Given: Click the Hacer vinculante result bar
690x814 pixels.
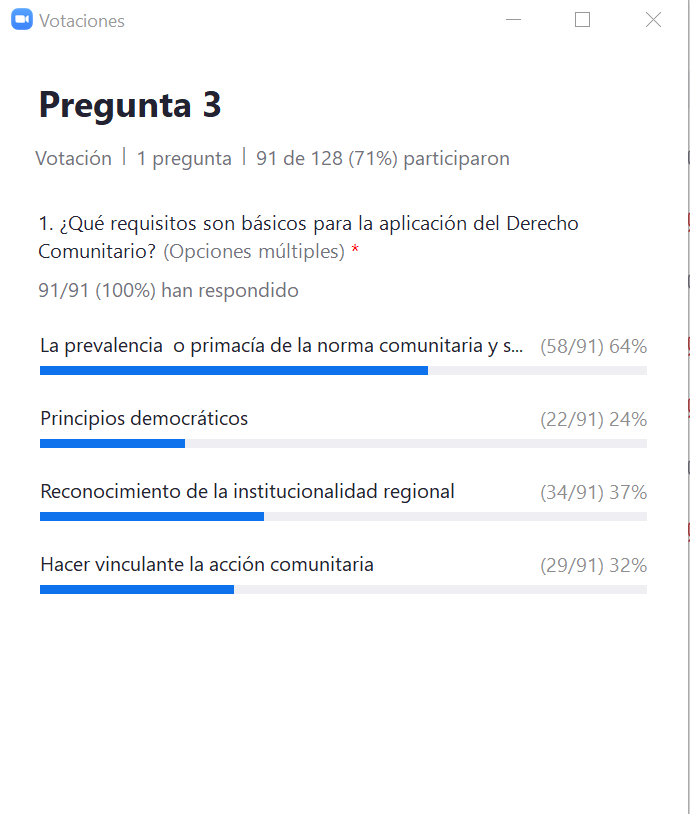Looking at the screenshot, I should pos(343,589).
